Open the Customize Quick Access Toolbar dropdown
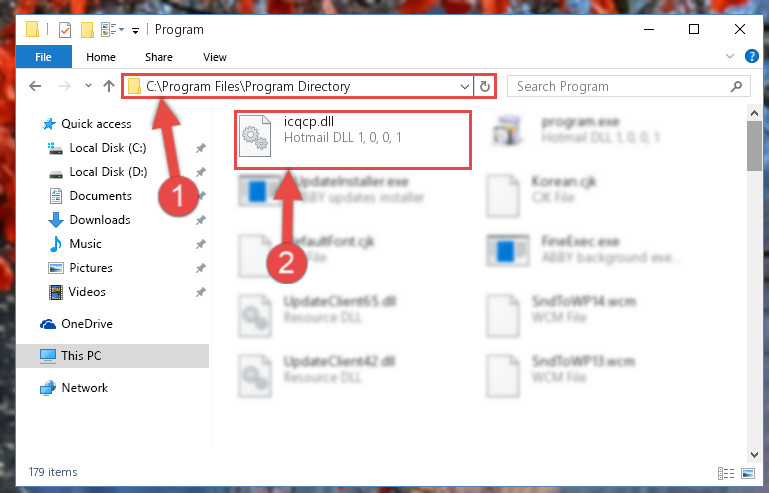Screen dimensions: 769x493 (135, 31)
